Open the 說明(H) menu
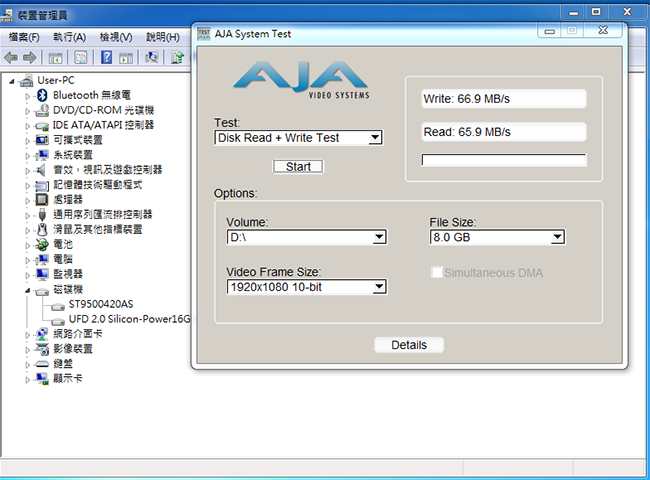The height and width of the screenshot is (480, 650). tap(163, 37)
